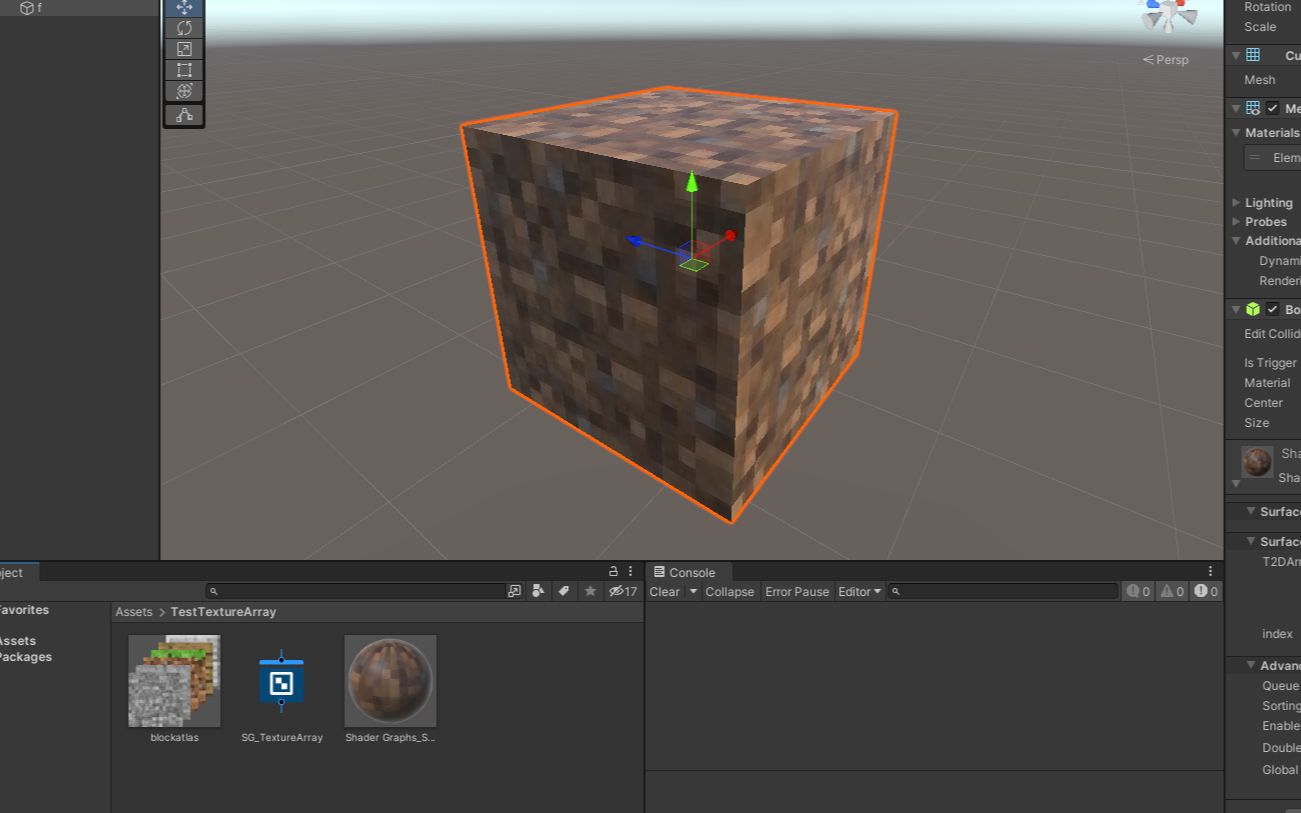
Task: Expand the Lighting section in the Inspector
Action: pos(1237,202)
